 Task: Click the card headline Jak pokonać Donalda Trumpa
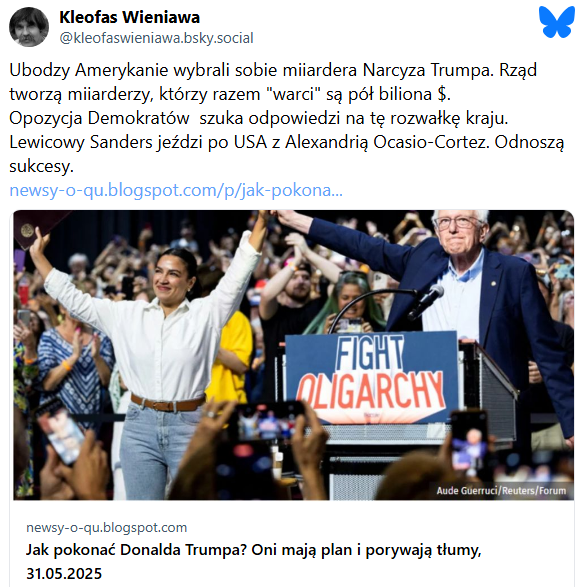click(x=253, y=550)
